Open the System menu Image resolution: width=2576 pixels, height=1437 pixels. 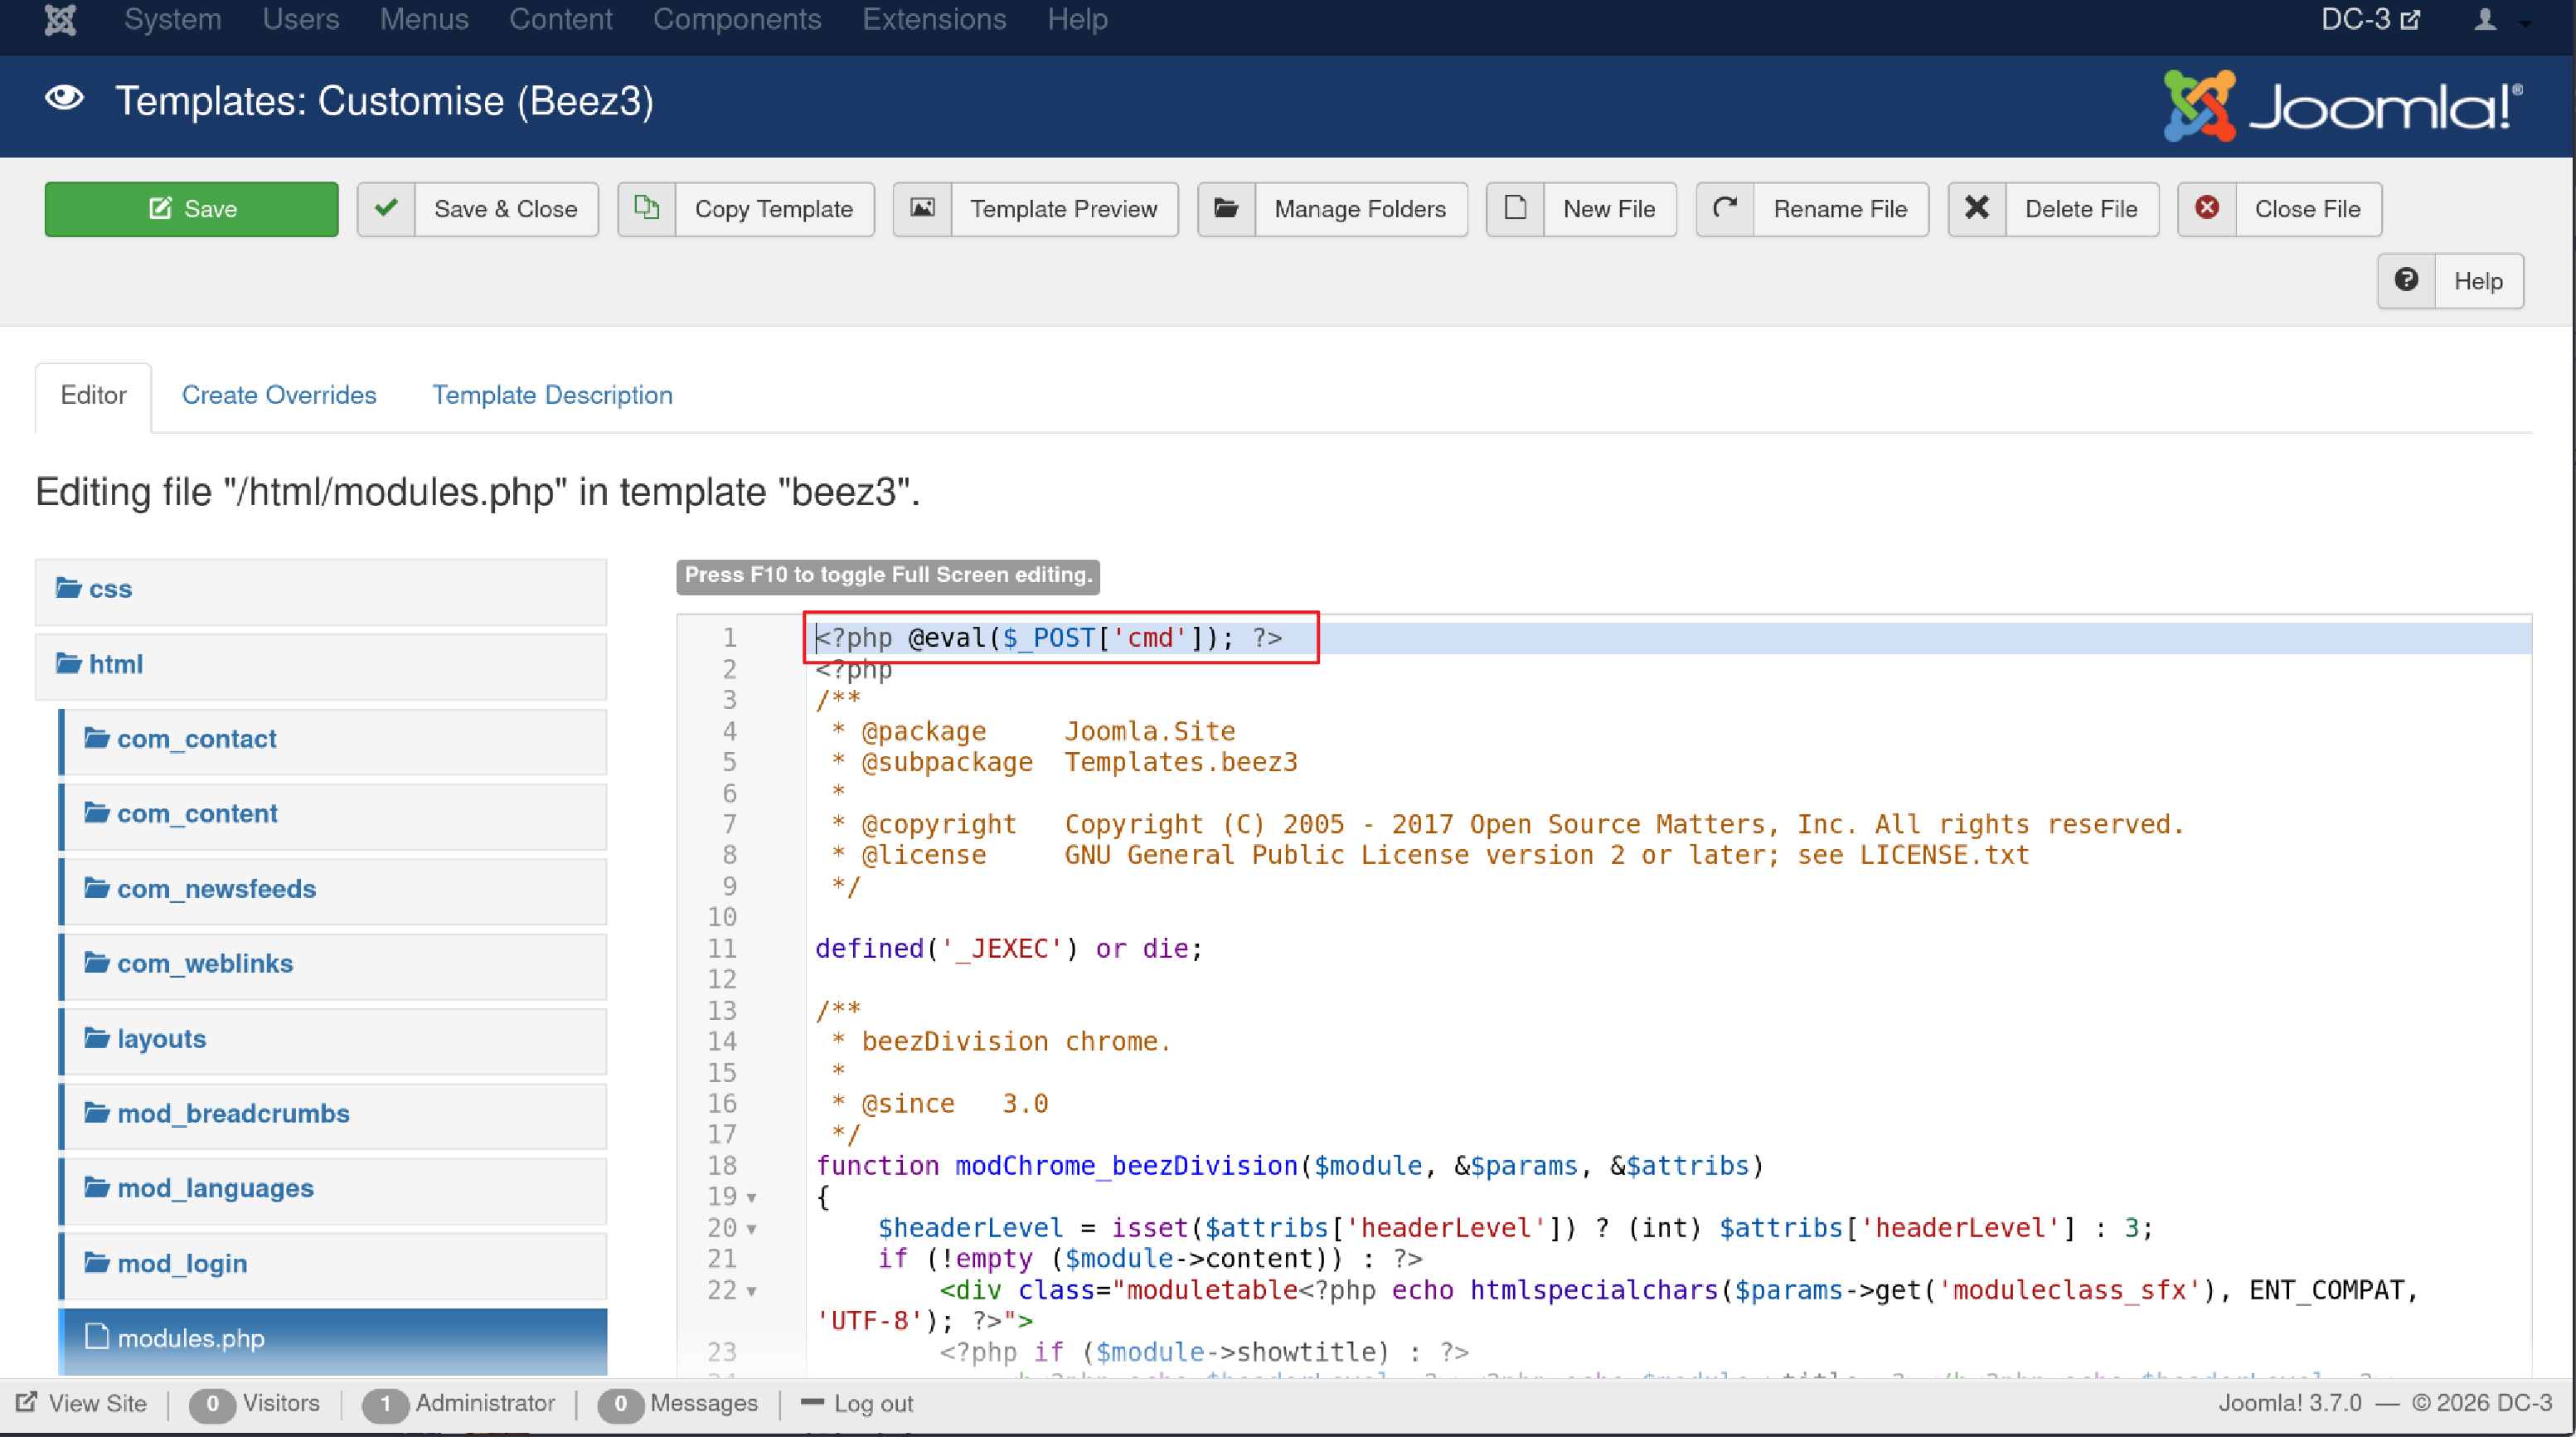pos(173,20)
